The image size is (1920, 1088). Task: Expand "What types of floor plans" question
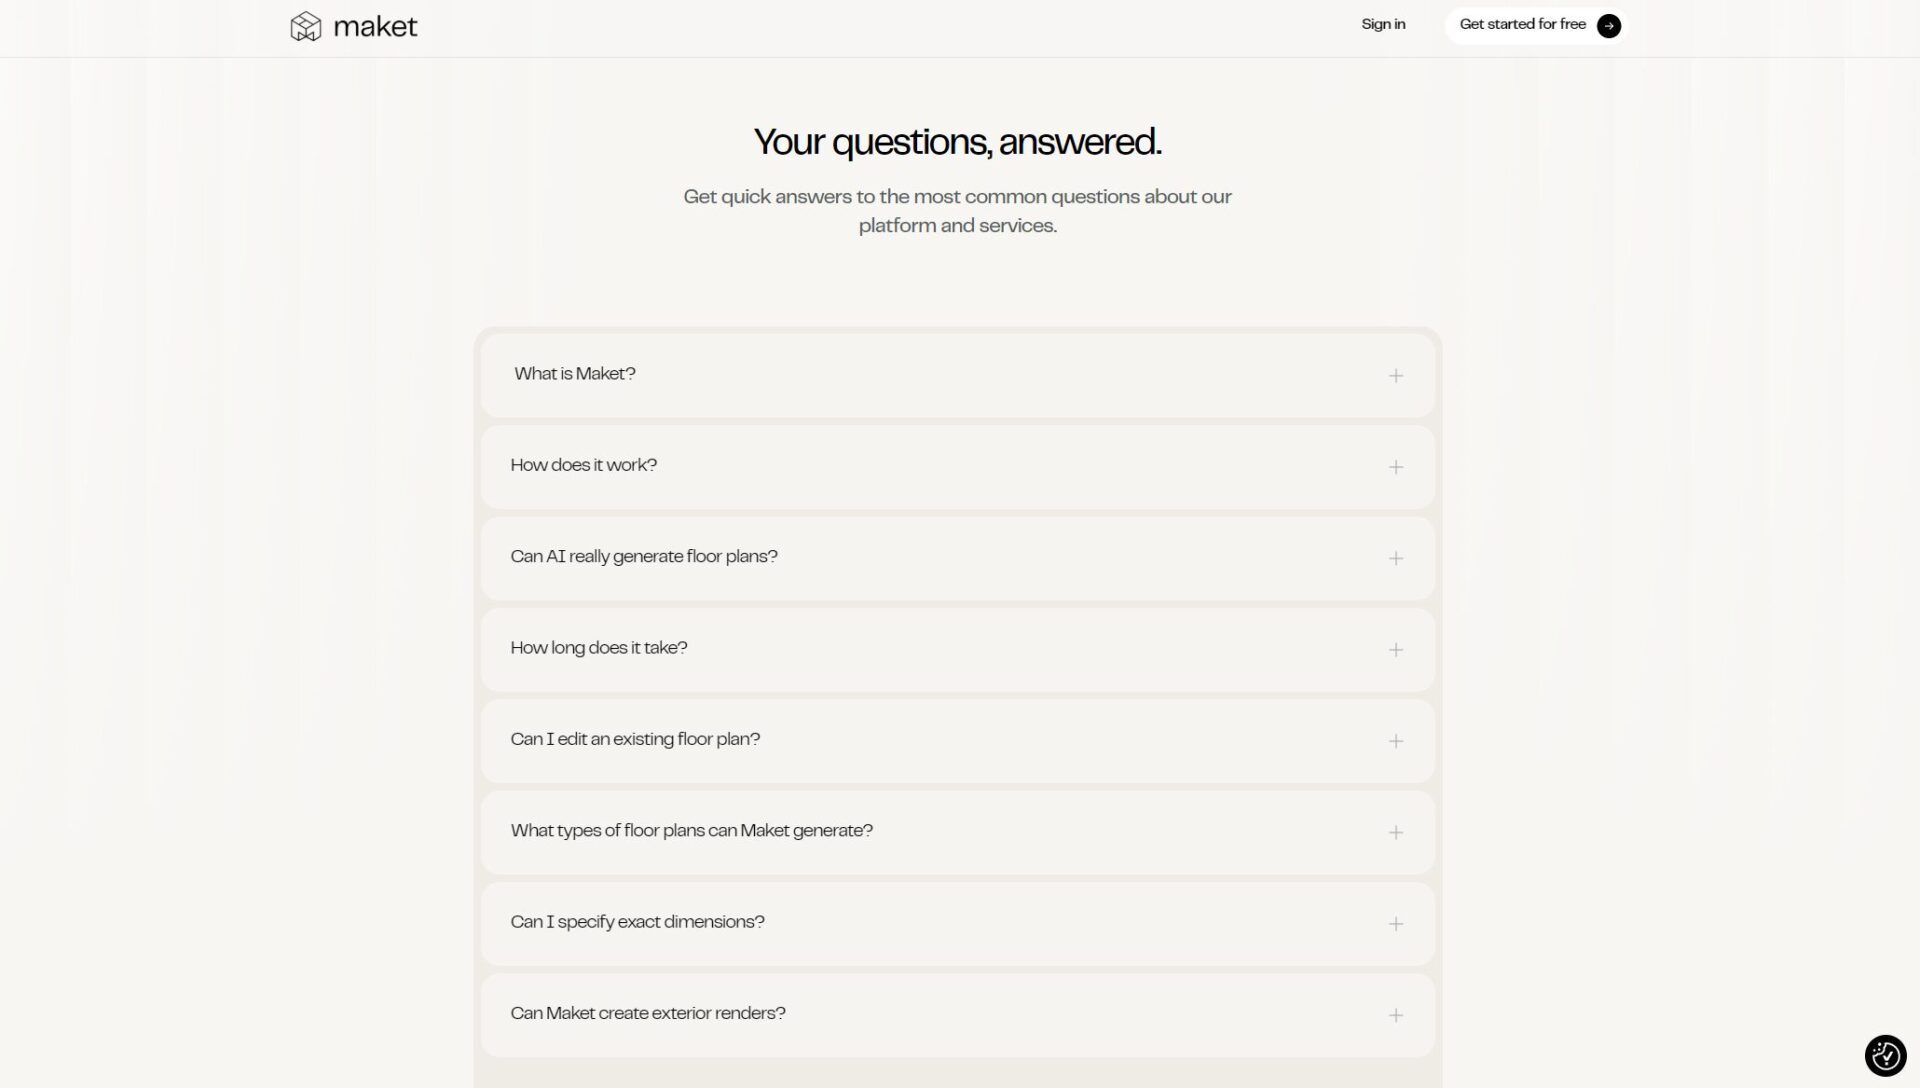[691, 831]
